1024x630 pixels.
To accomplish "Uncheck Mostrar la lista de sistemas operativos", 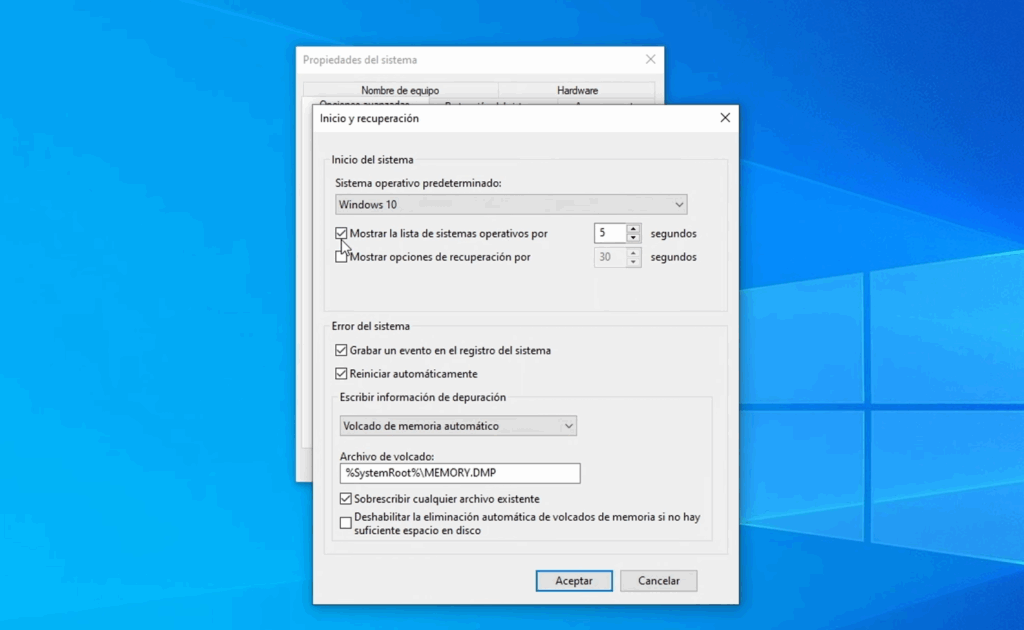I will (341, 233).
